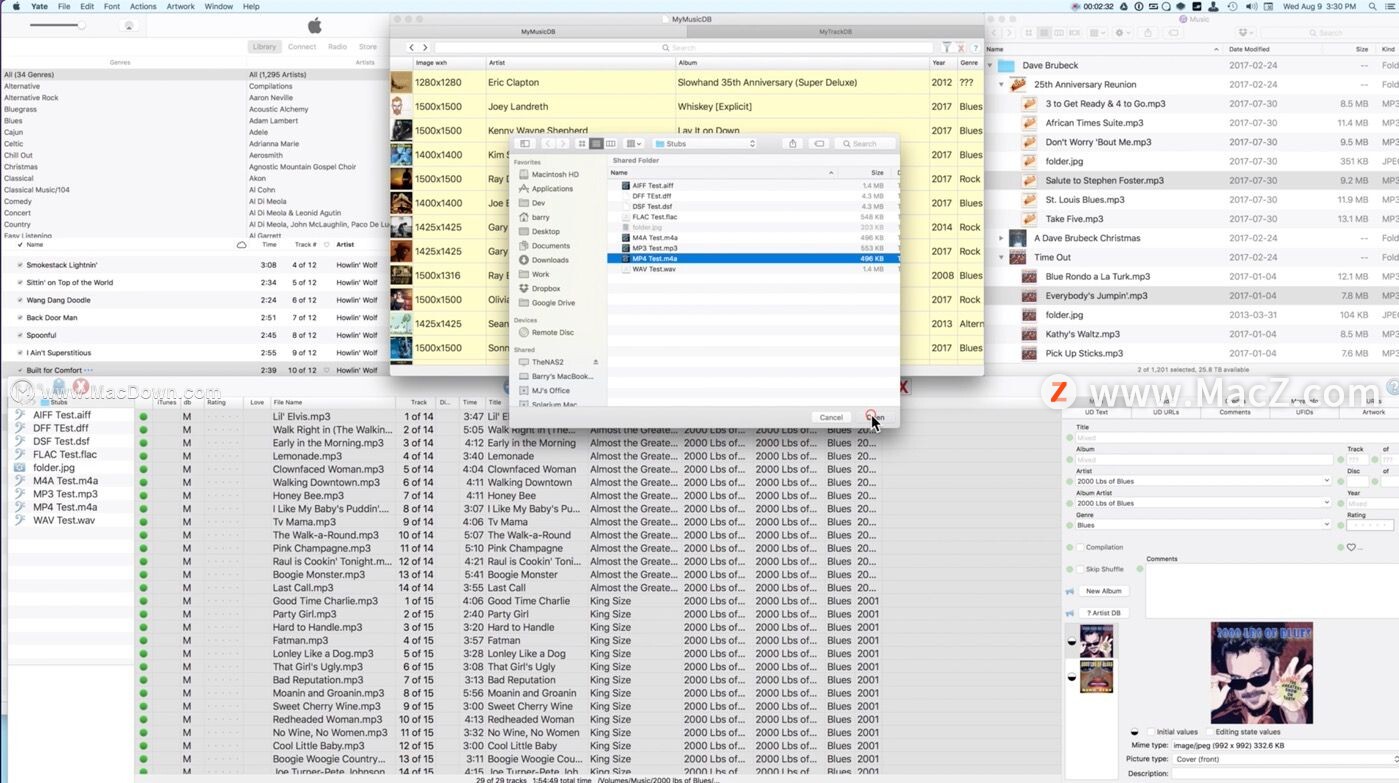Toggle Compilation checkbox
The height and width of the screenshot is (783, 1399).
(1080, 547)
